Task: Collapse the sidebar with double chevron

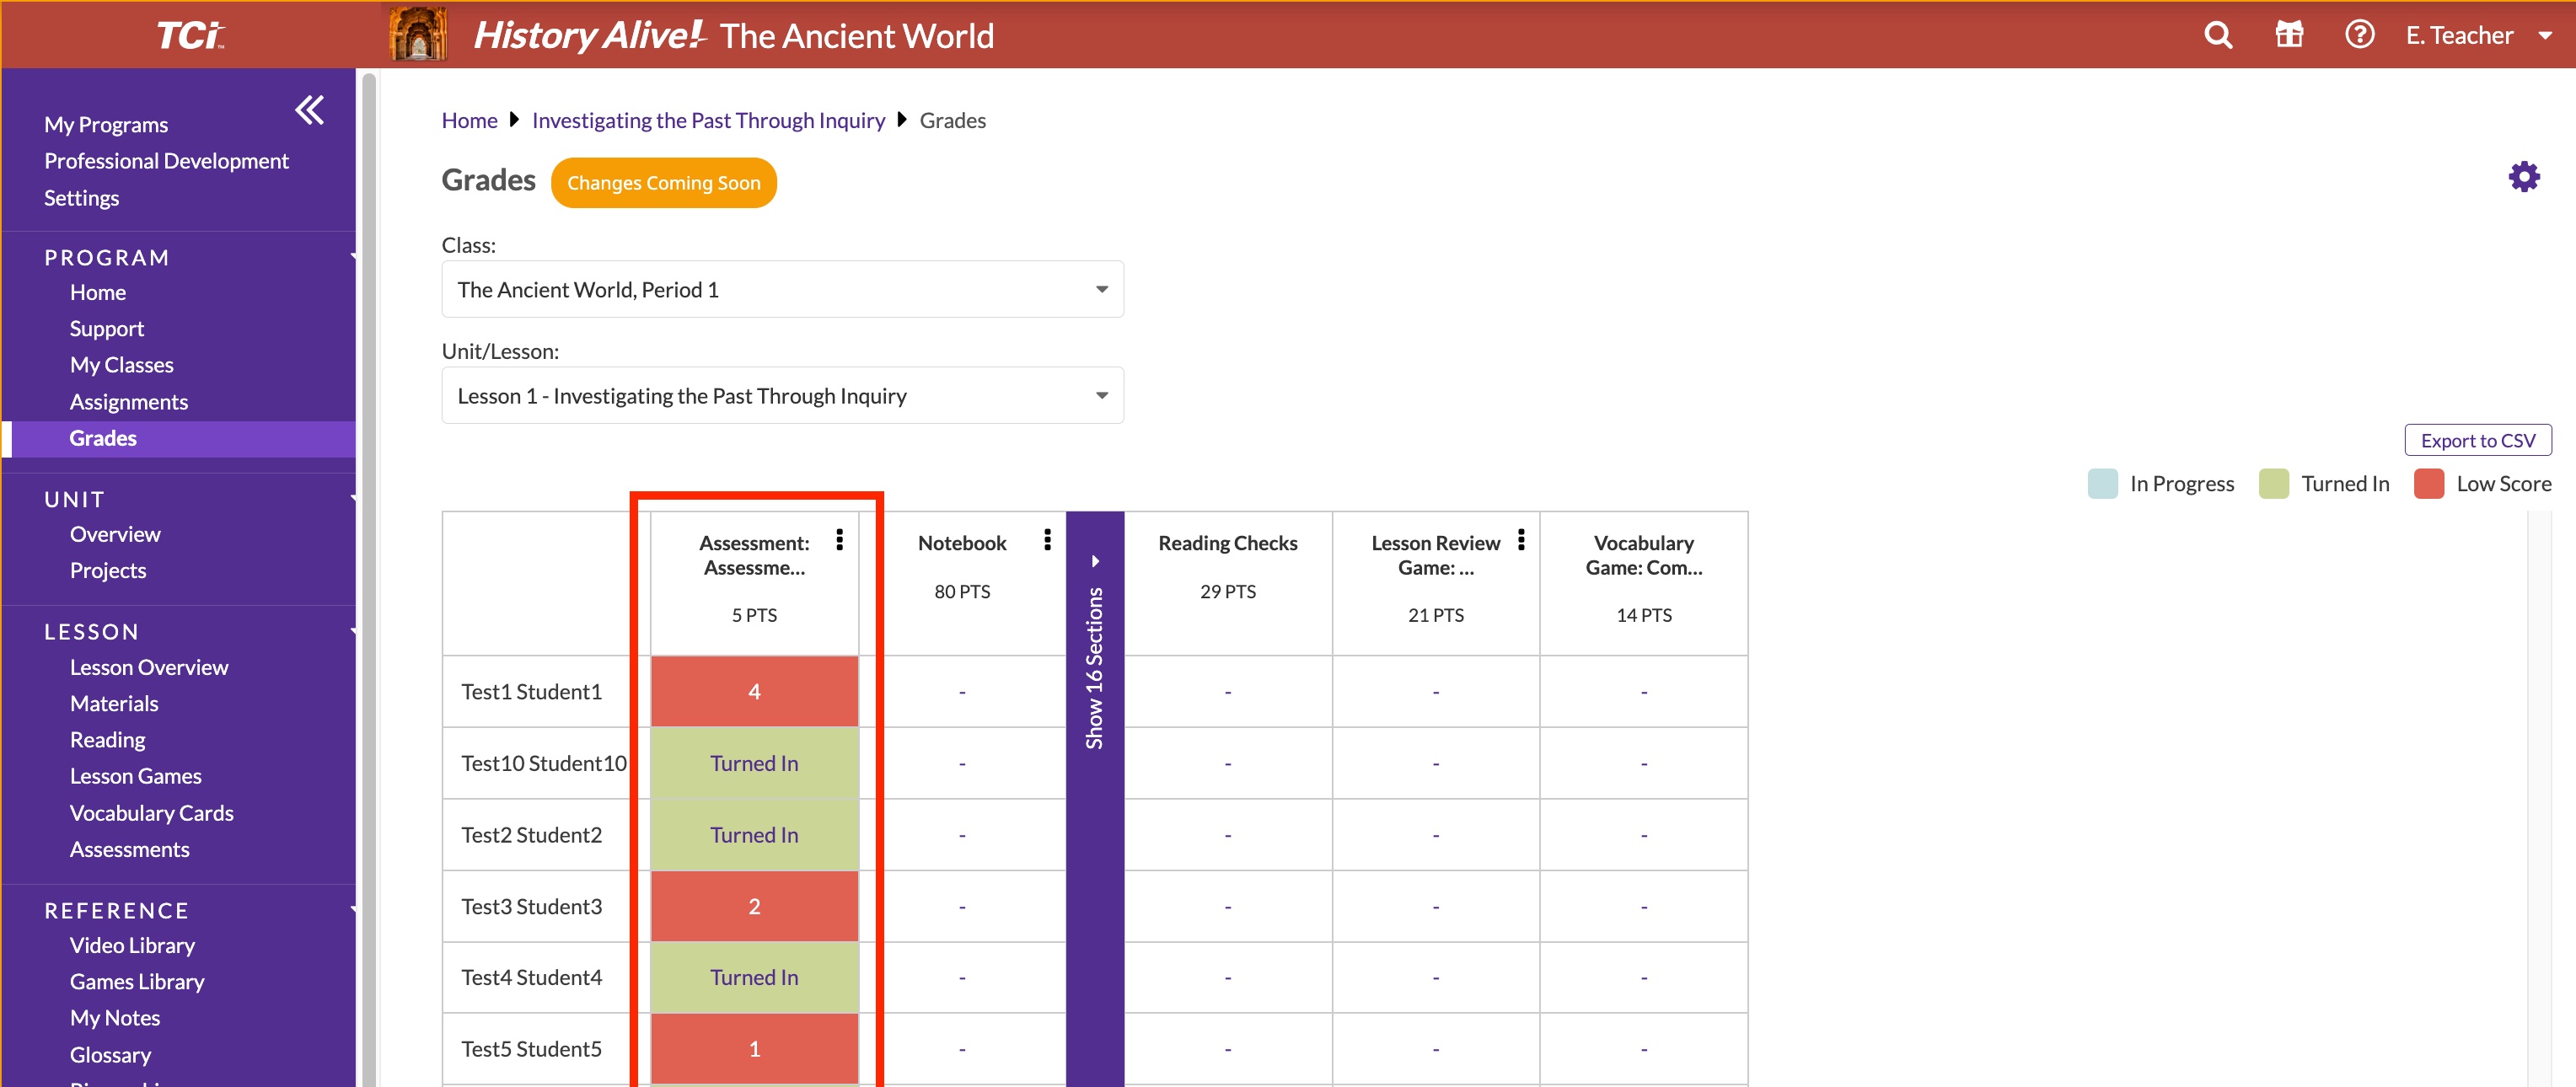Action: point(309,110)
